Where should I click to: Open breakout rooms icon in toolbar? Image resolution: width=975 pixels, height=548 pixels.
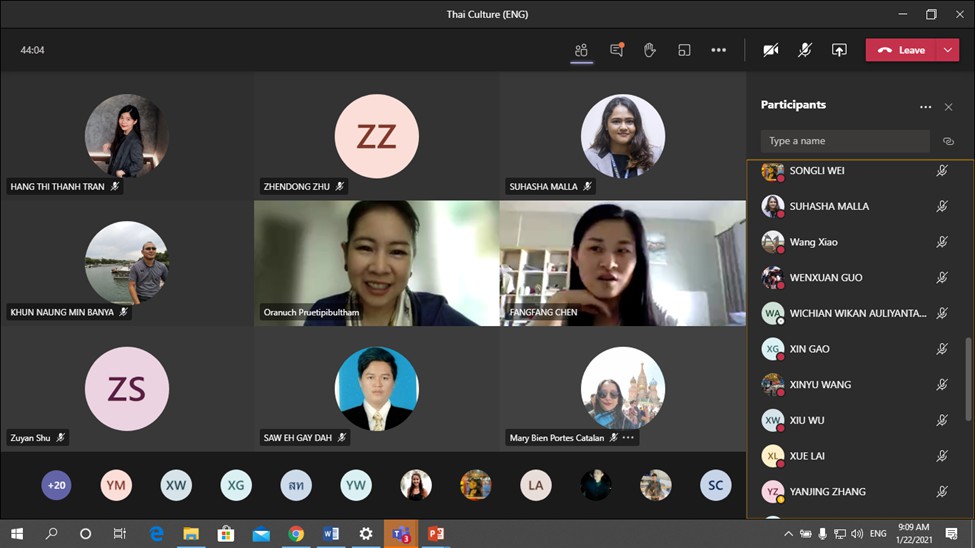point(684,50)
